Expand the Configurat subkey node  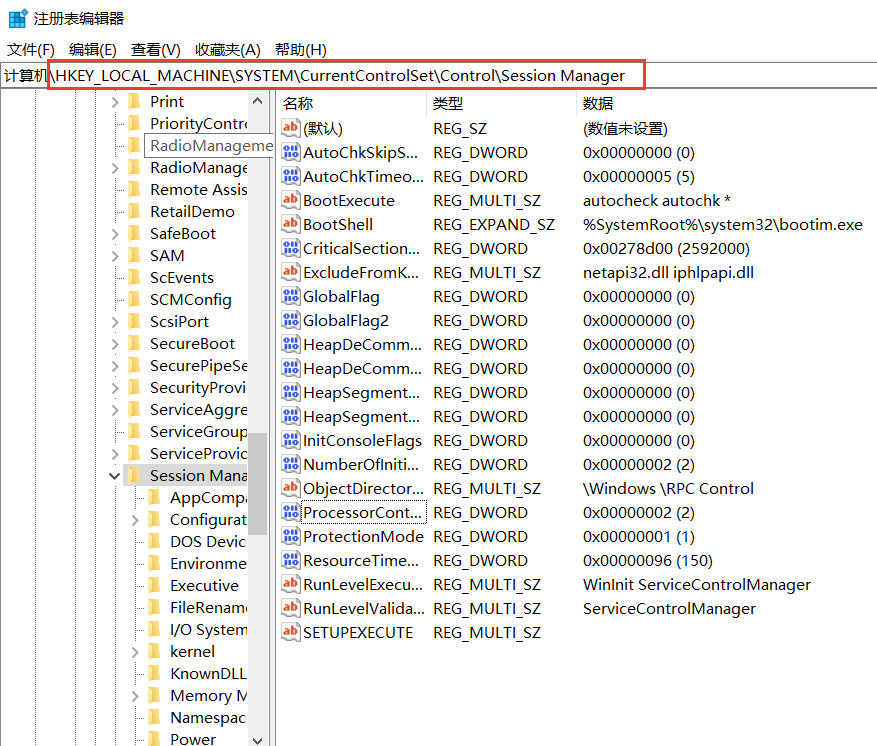pos(135,520)
